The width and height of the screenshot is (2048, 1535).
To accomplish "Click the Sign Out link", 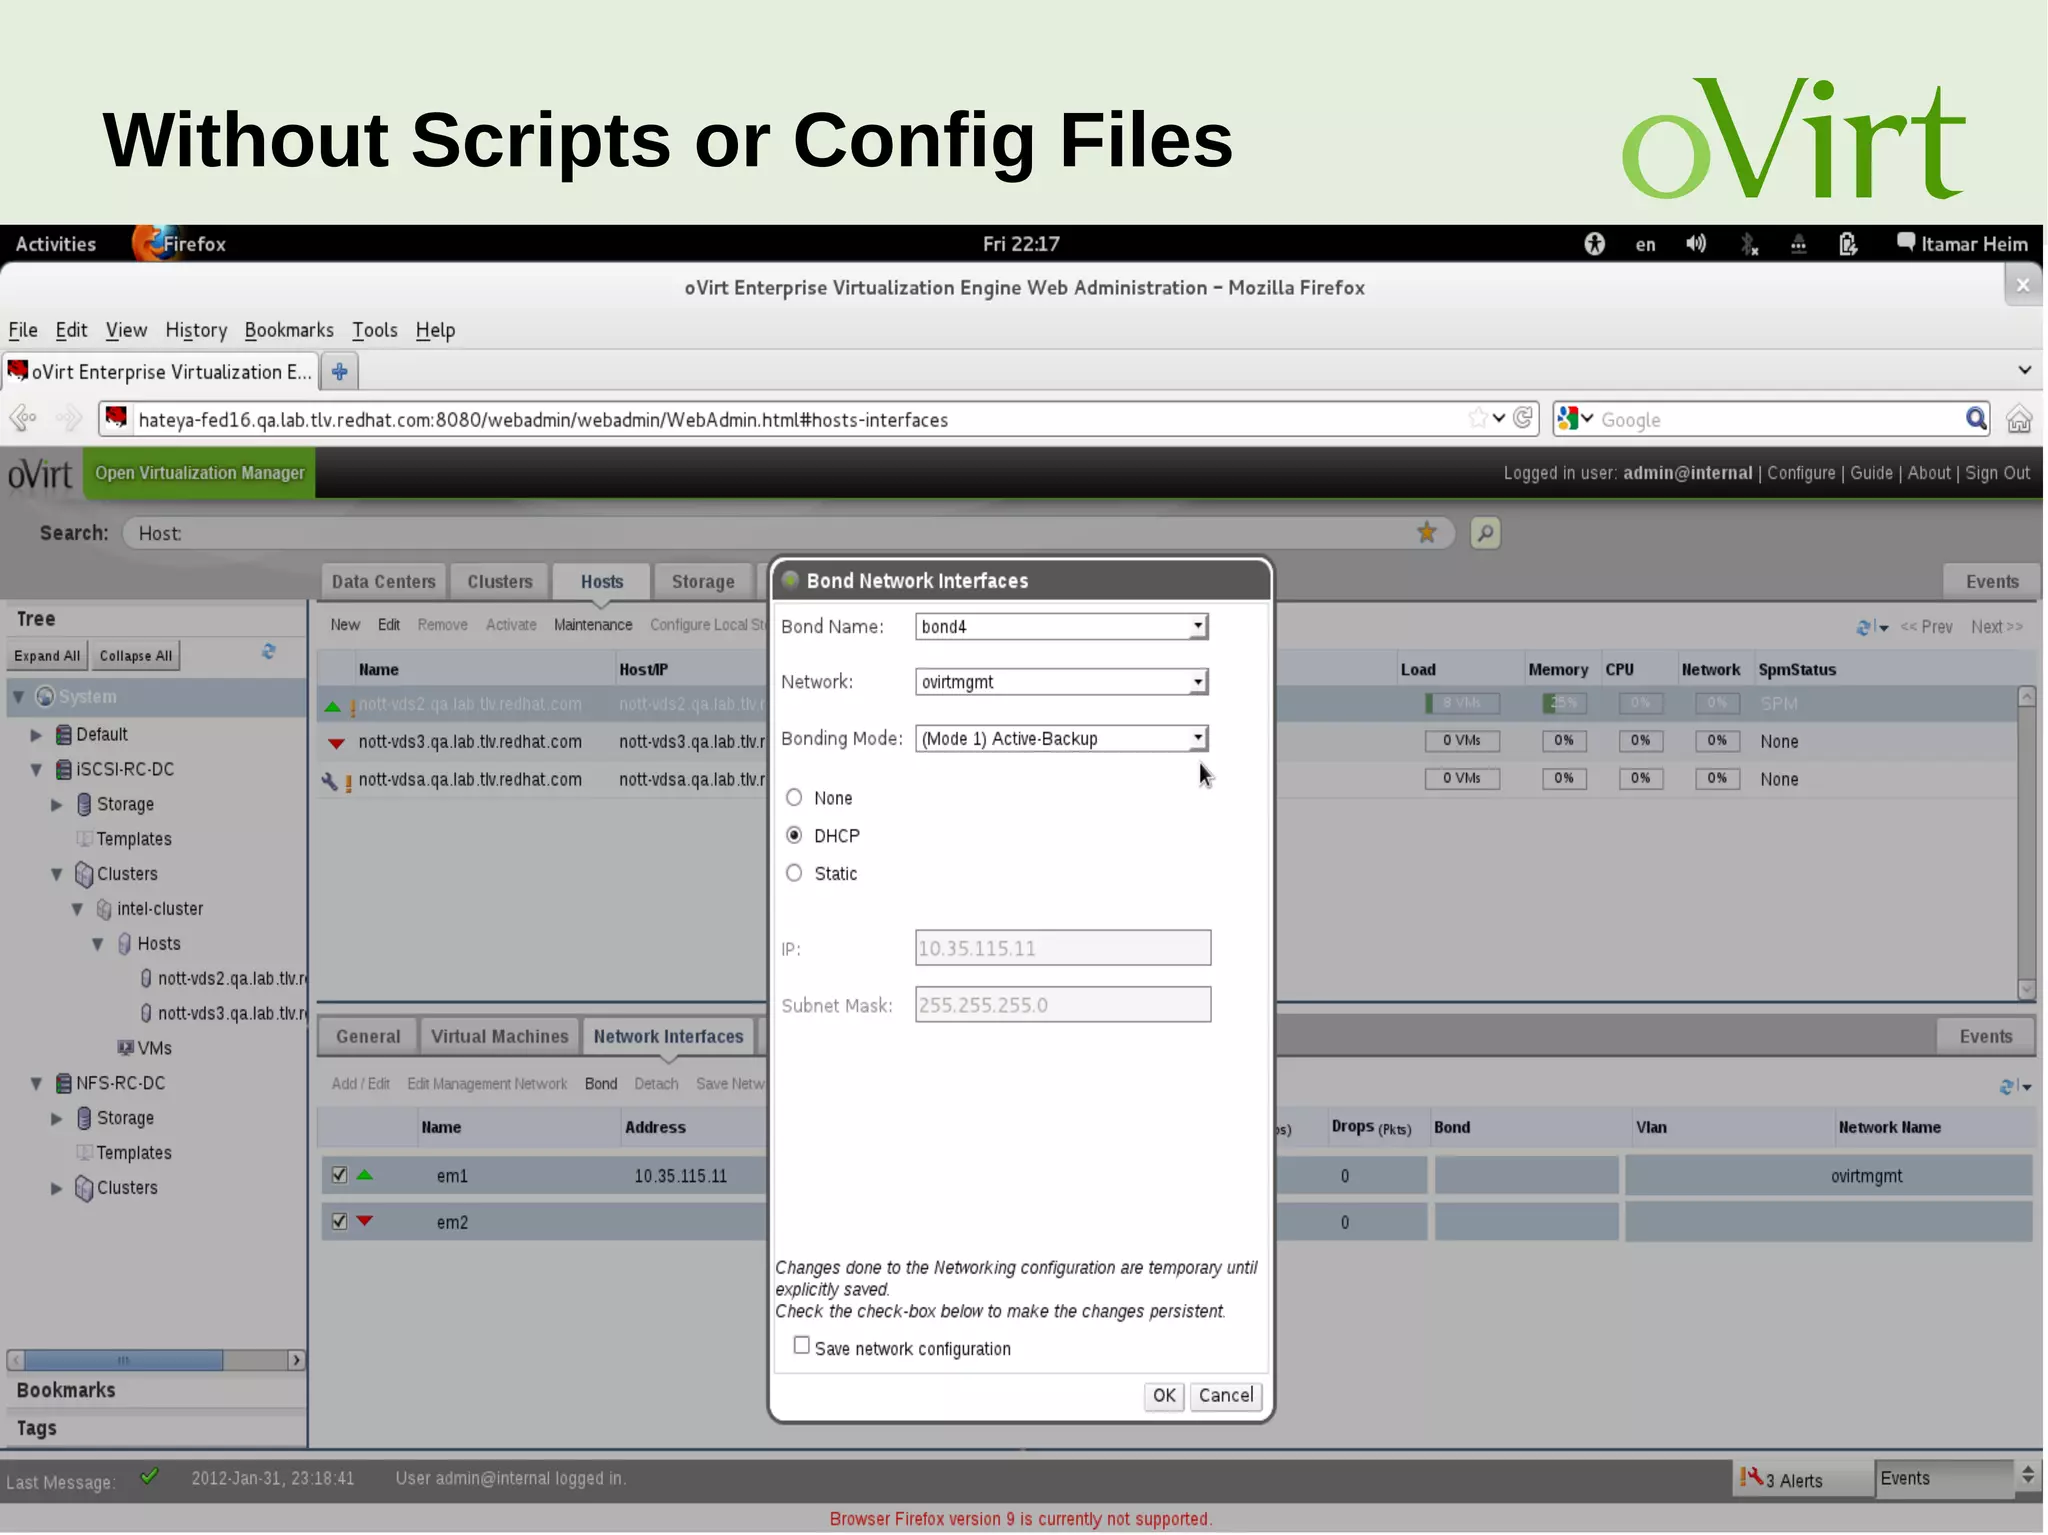I will pyautogui.click(x=1997, y=473).
